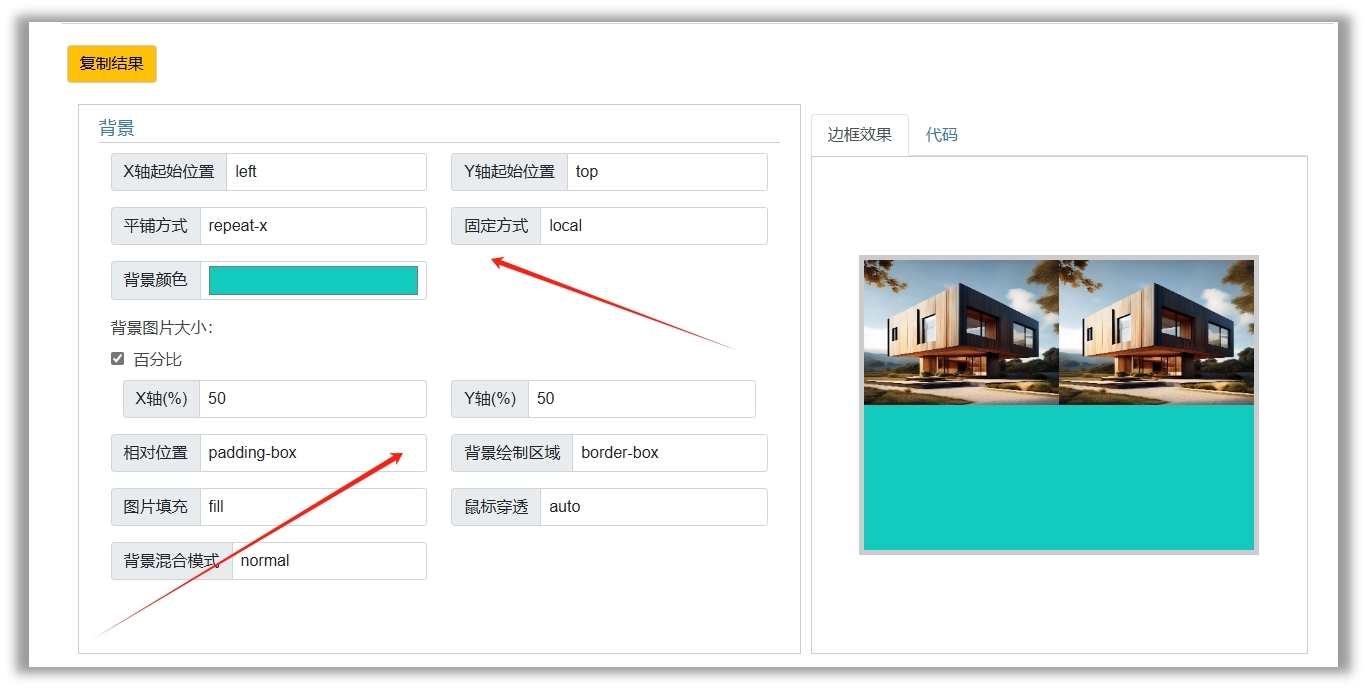Open the X轴起始位置 dropdown showing left
1367x691 pixels.
[x=326, y=172]
